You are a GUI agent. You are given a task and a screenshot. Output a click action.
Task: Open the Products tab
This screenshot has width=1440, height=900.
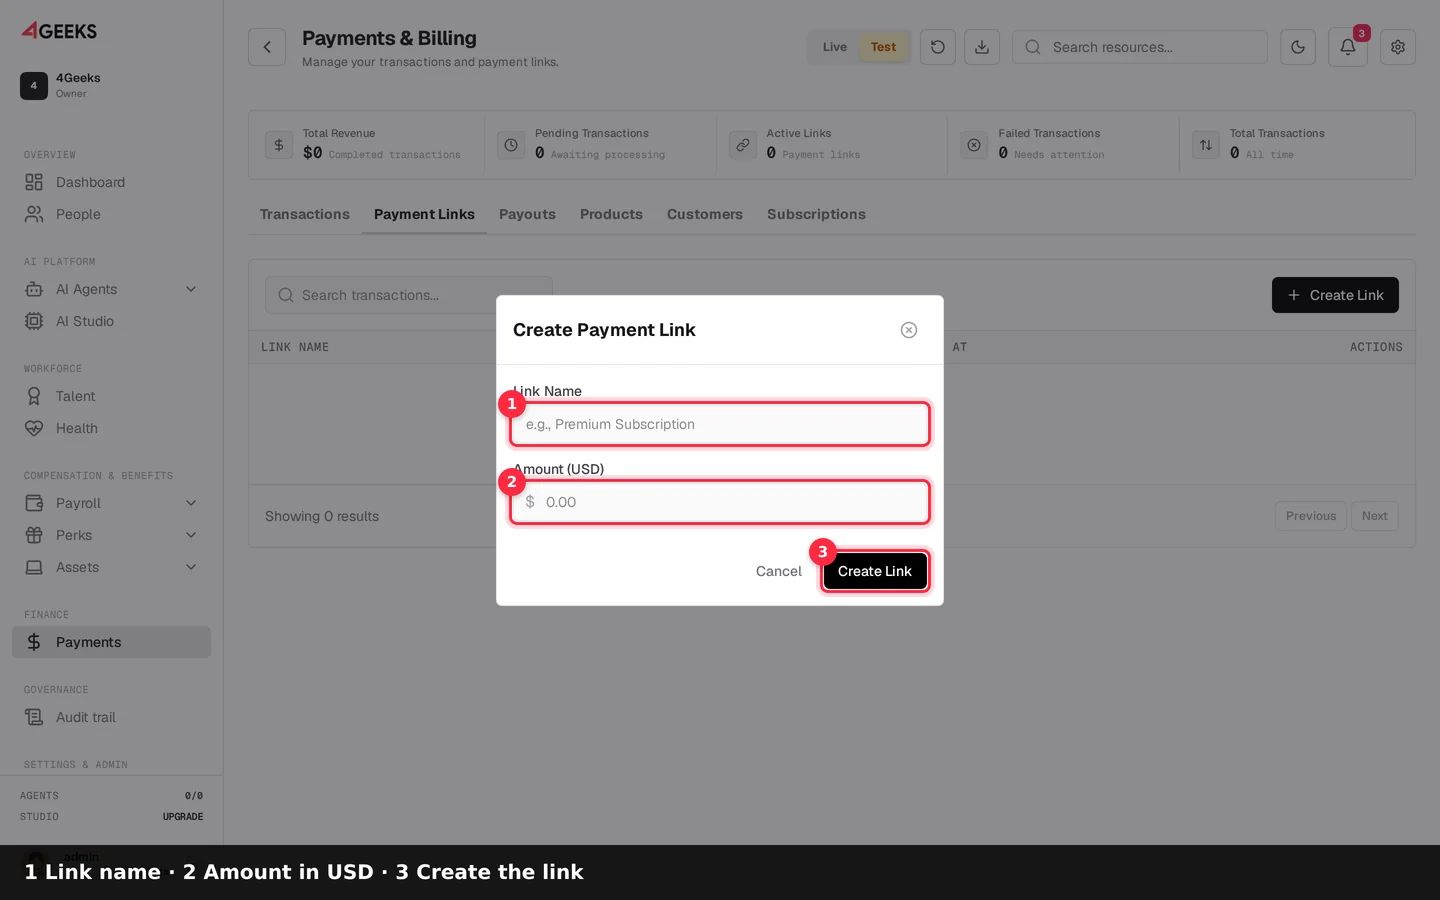pyautogui.click(x=611, y=214)
